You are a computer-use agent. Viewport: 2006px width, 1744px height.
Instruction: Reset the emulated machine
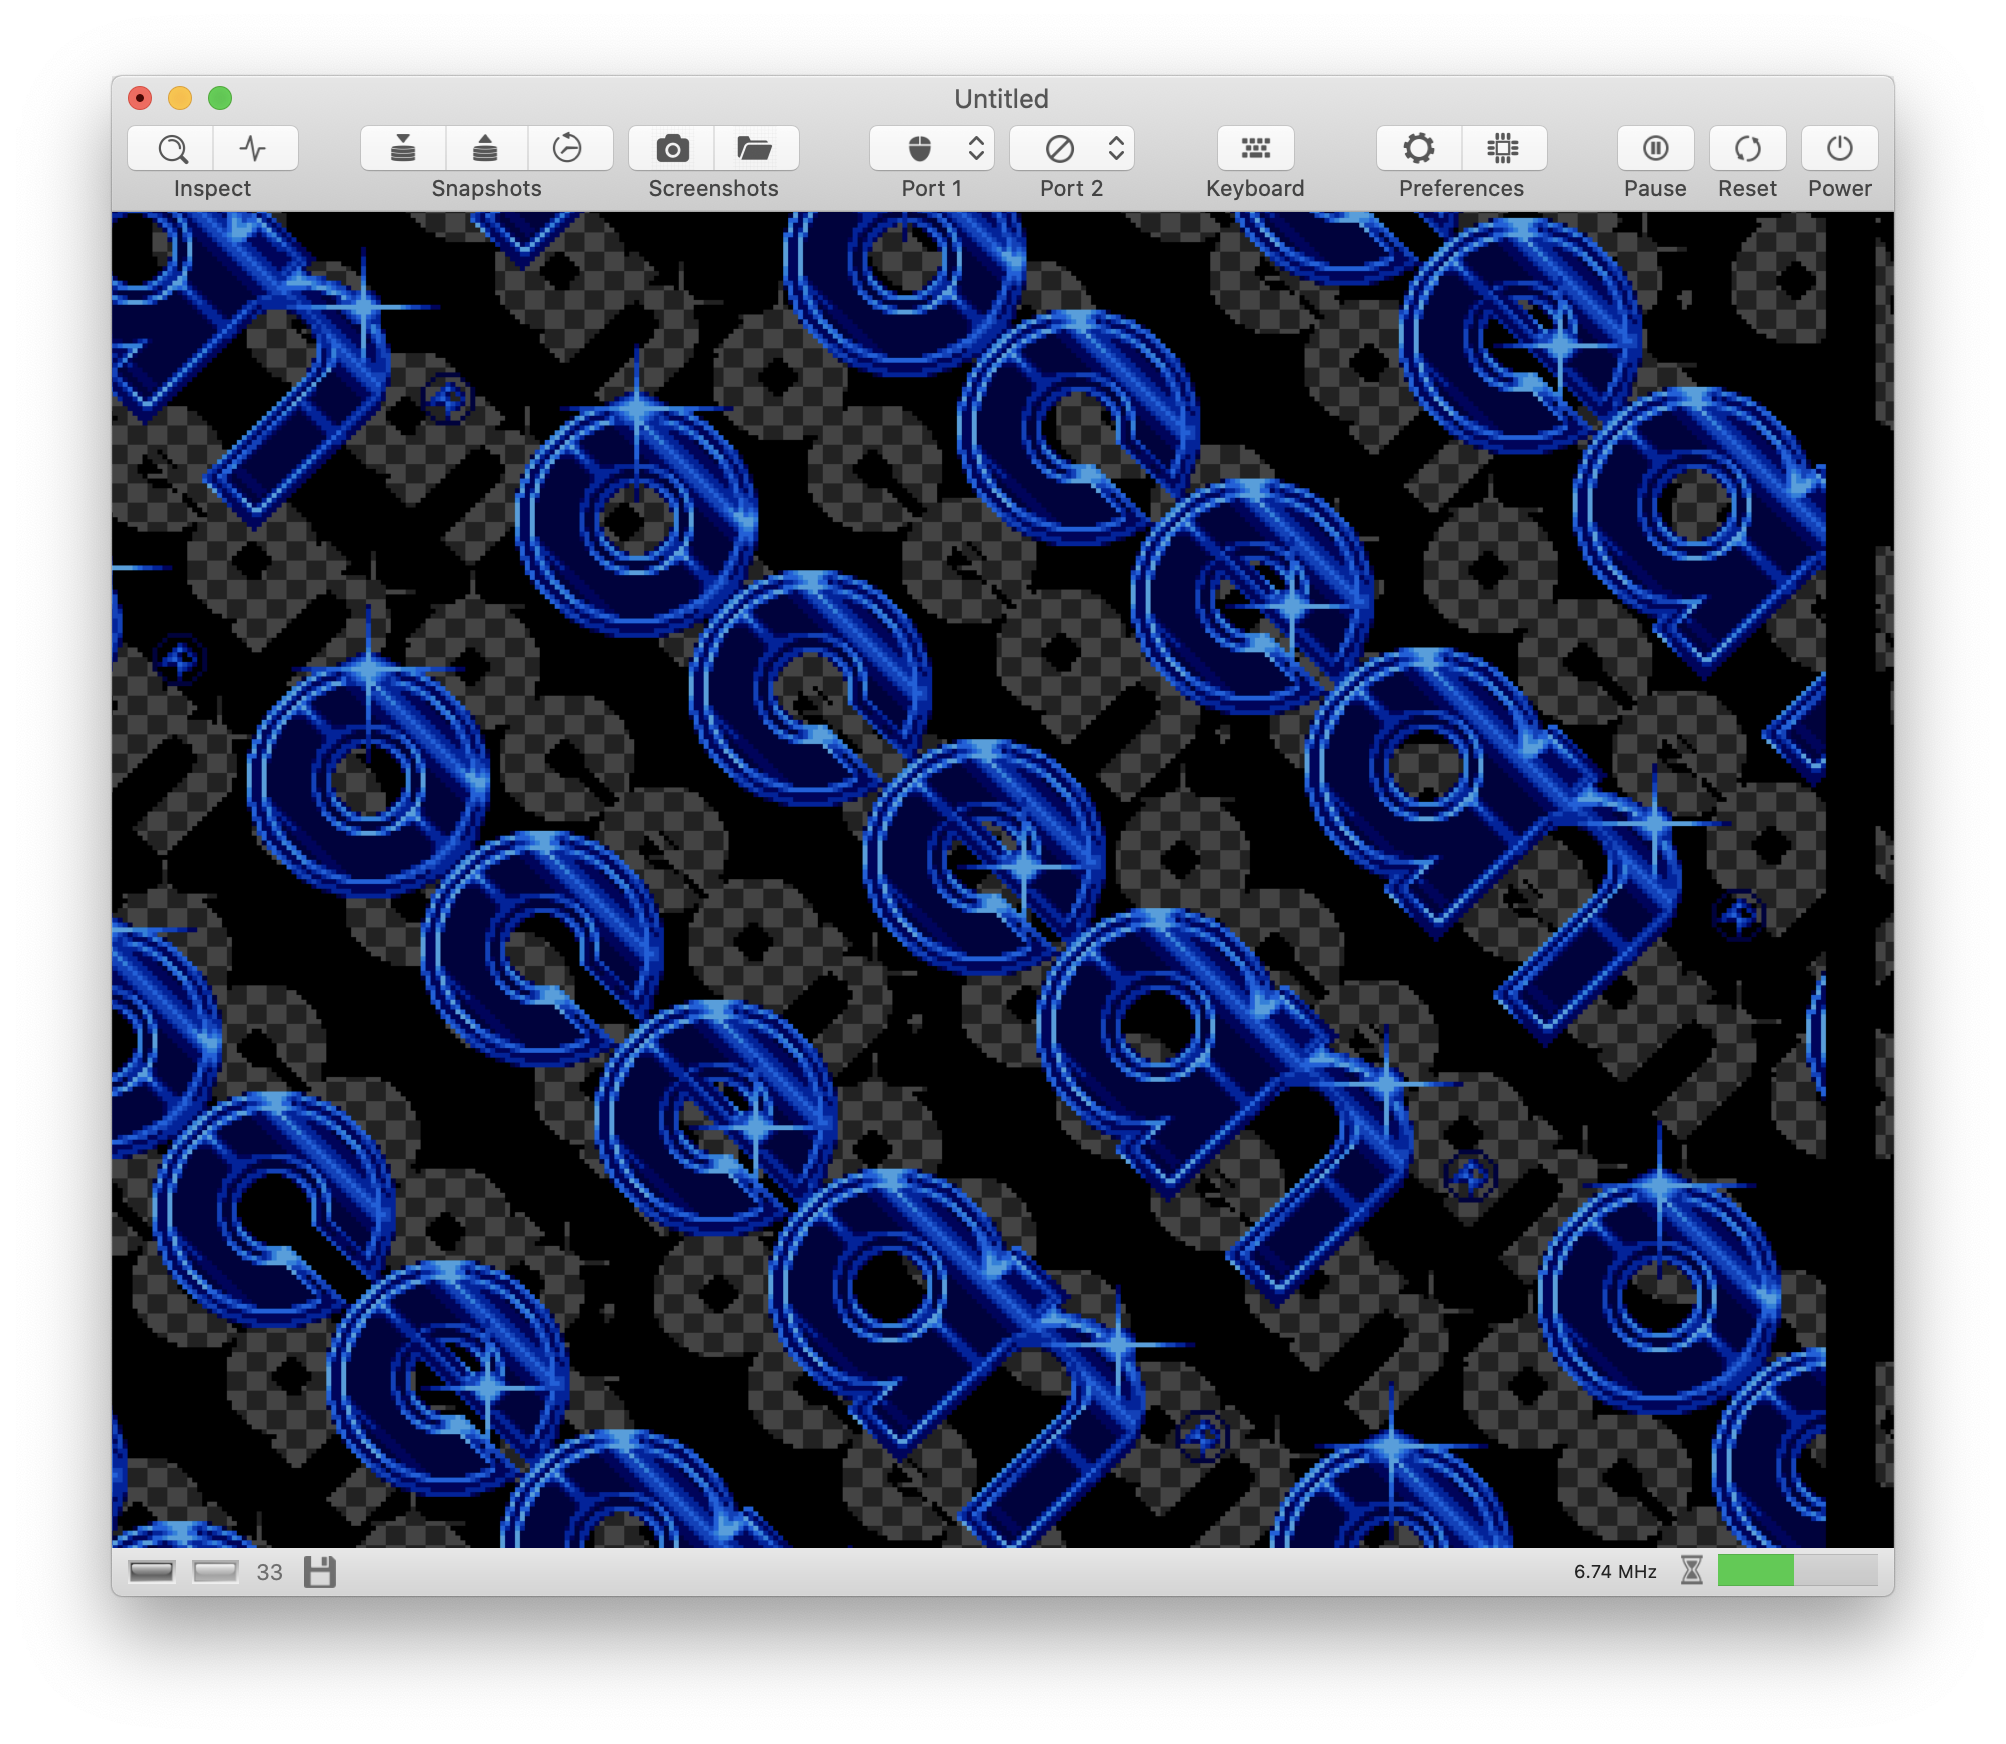[x=1748, y=149]
